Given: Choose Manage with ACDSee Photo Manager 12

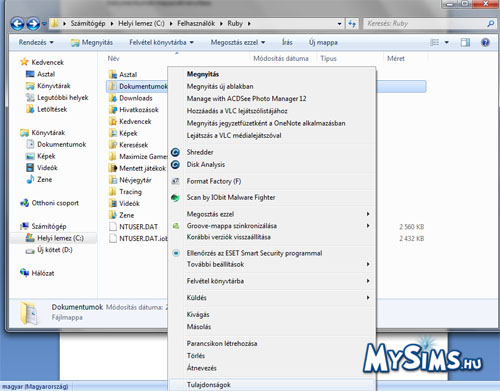Looking at the screenshot, I should pyautogui.click(x=246, y=99).
